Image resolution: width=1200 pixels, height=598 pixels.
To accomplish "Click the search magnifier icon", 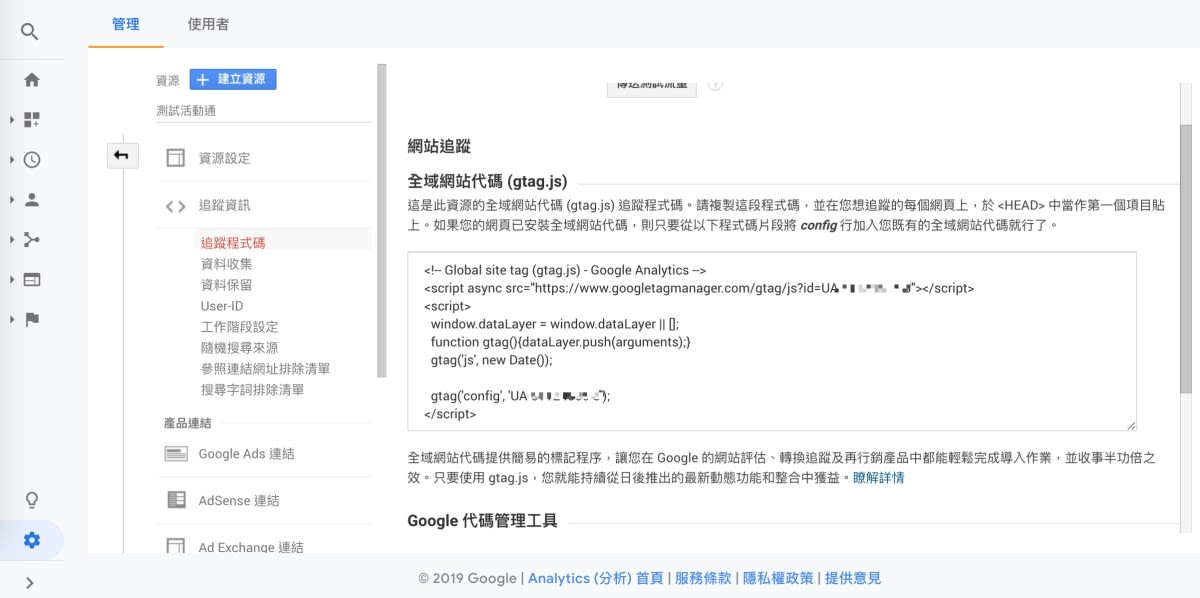I will coord(30,32).
